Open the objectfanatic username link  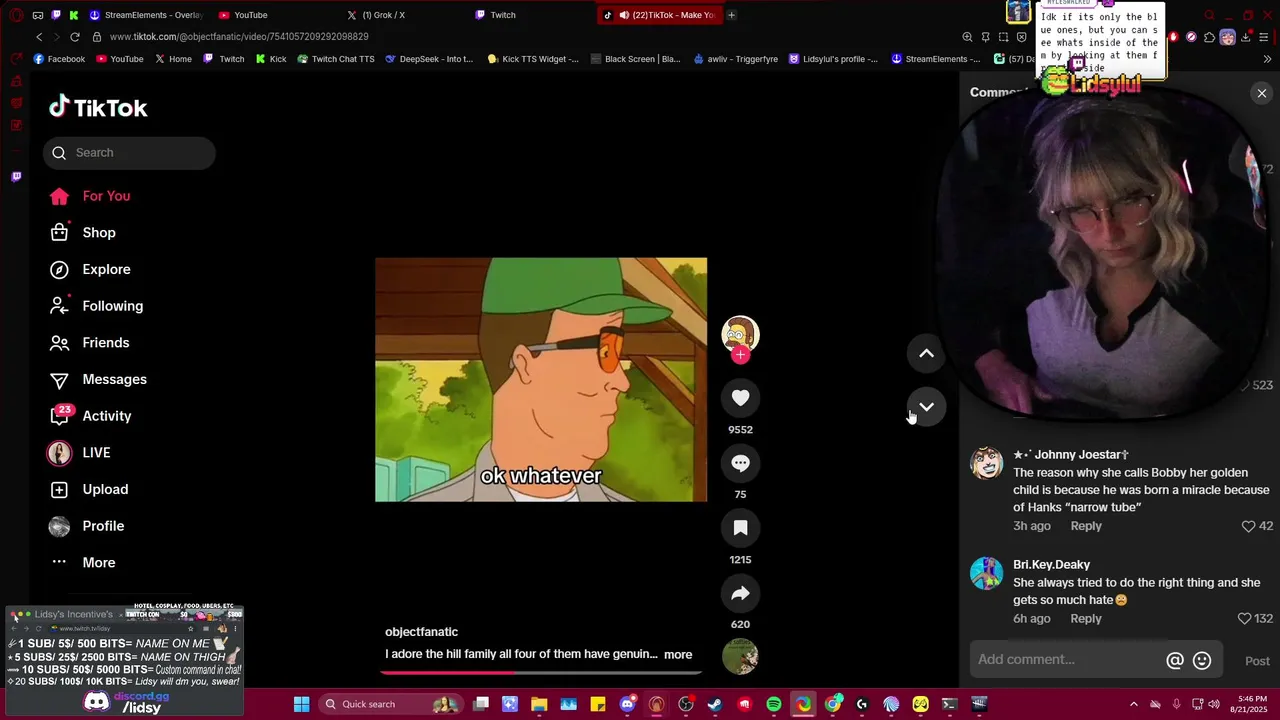tap(421, 632)
